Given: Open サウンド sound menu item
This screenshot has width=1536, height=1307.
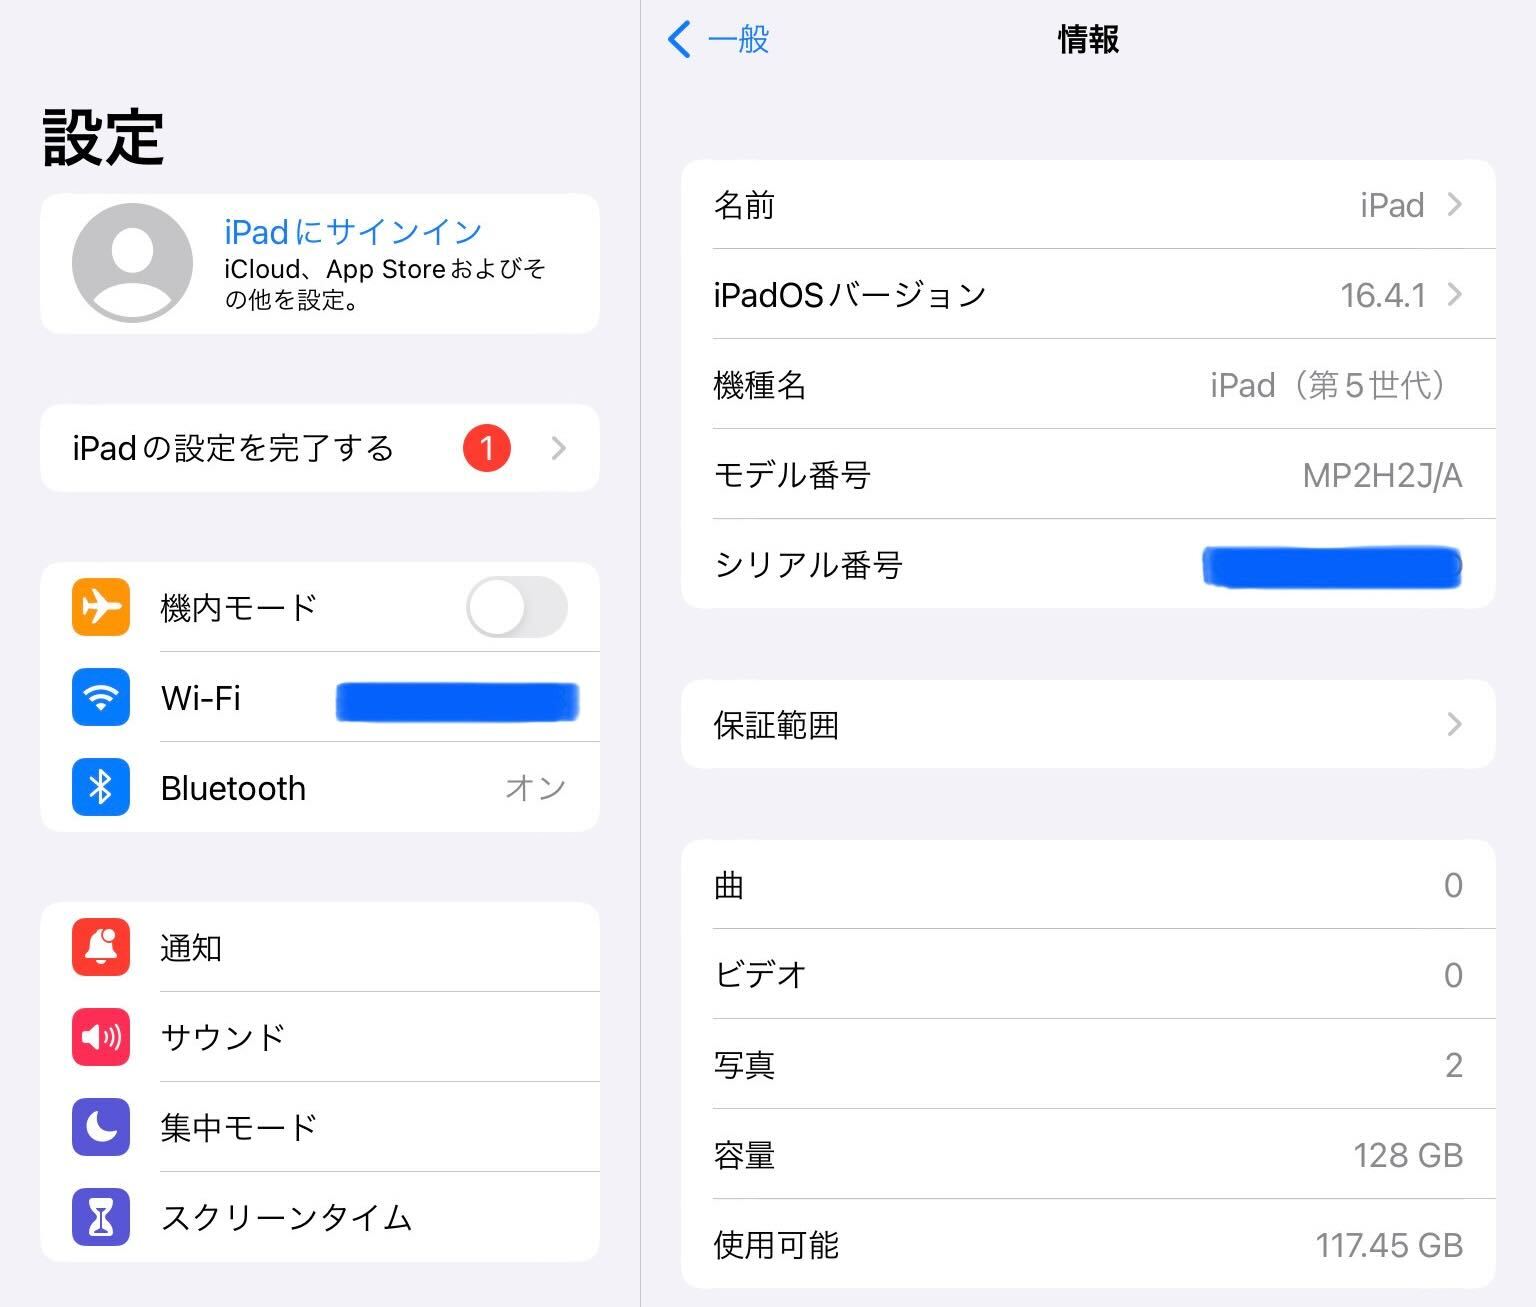Looking at the screenshot, I should [320, 1037].
